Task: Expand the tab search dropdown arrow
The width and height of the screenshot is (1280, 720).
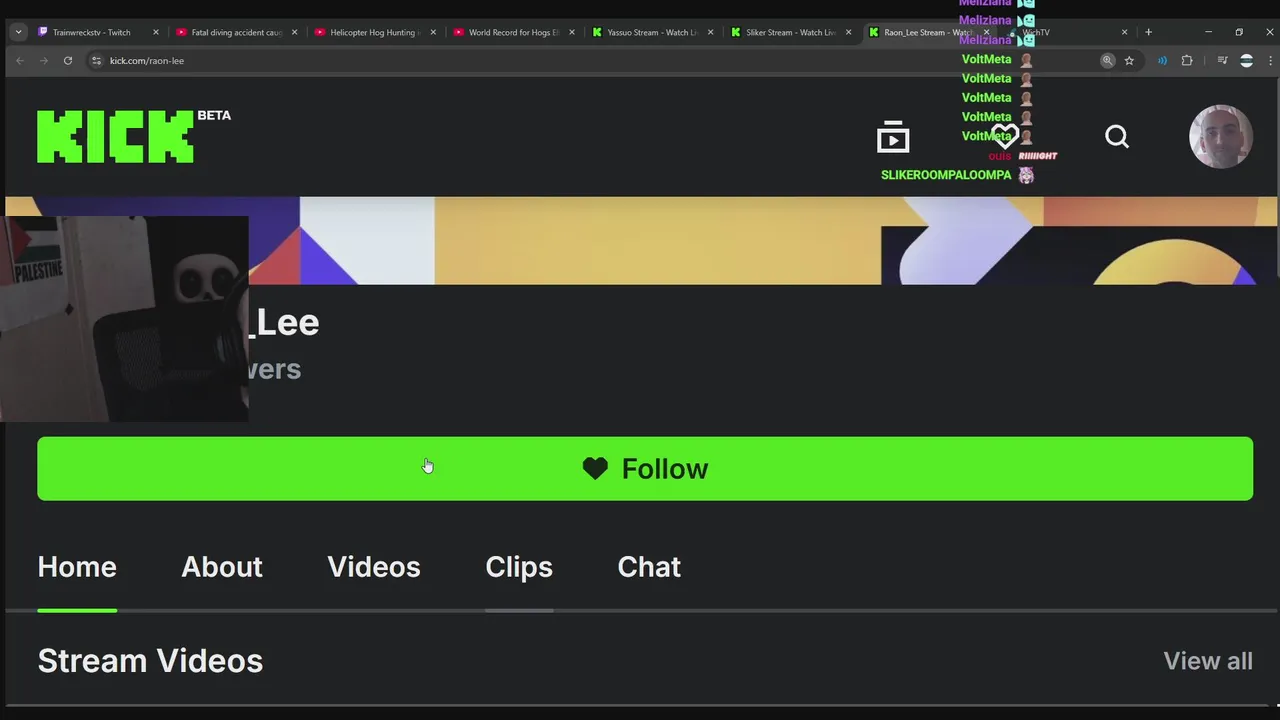Action: click(x=18, y=32)
